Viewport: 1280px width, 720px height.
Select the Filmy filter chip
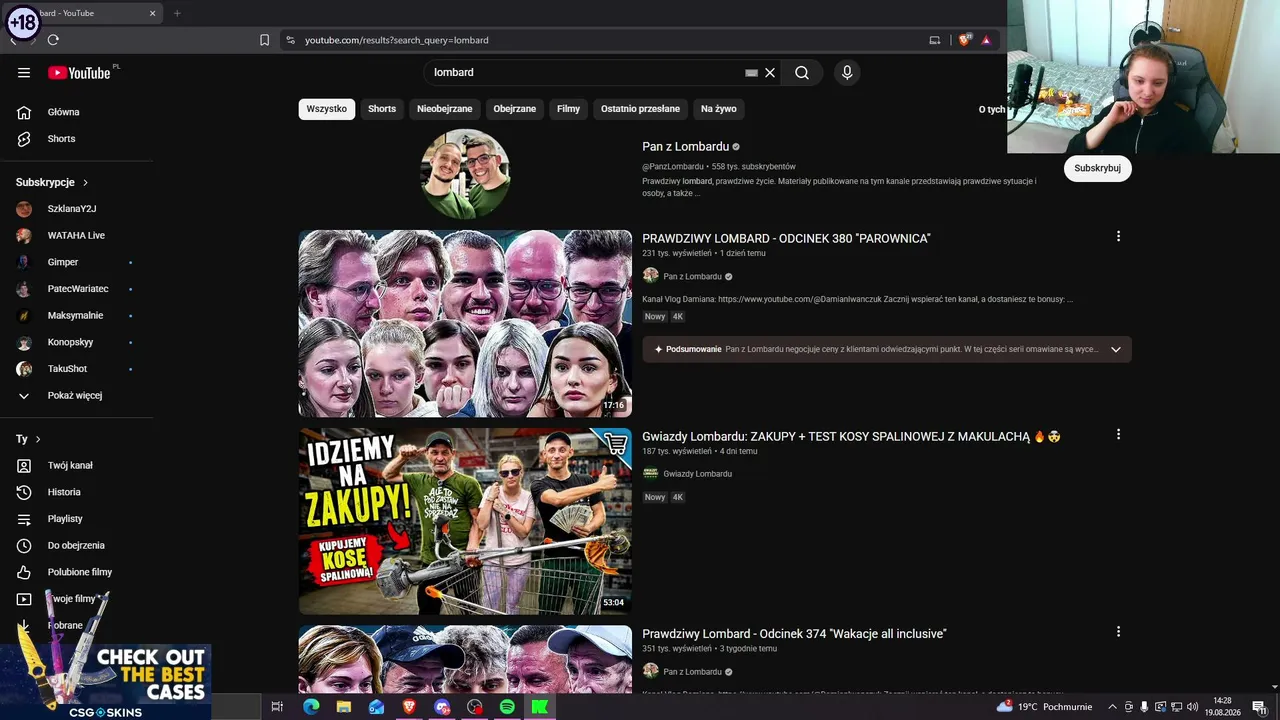569,109
